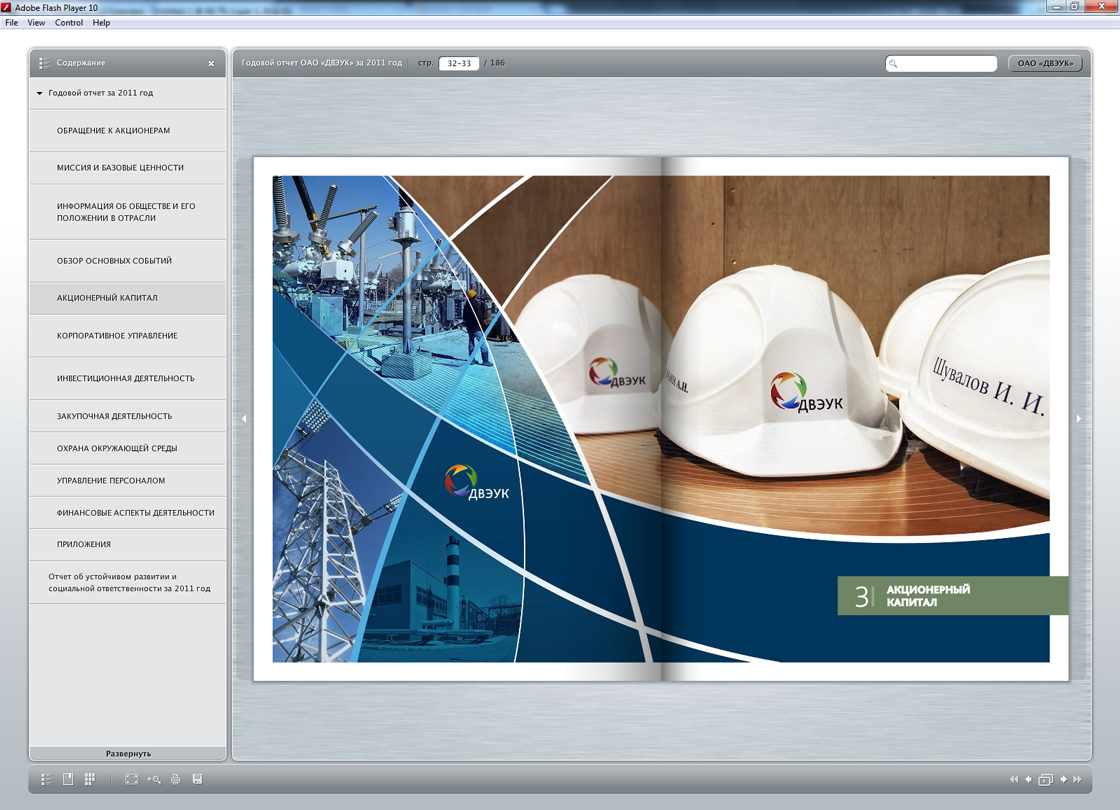The width and height of the screenshot is (1120, 810).
Task: Open the ОХРАНА ОКРУЖАЮЩЕЙ СРЕДЫ chapter
Action: click(128, 449)
